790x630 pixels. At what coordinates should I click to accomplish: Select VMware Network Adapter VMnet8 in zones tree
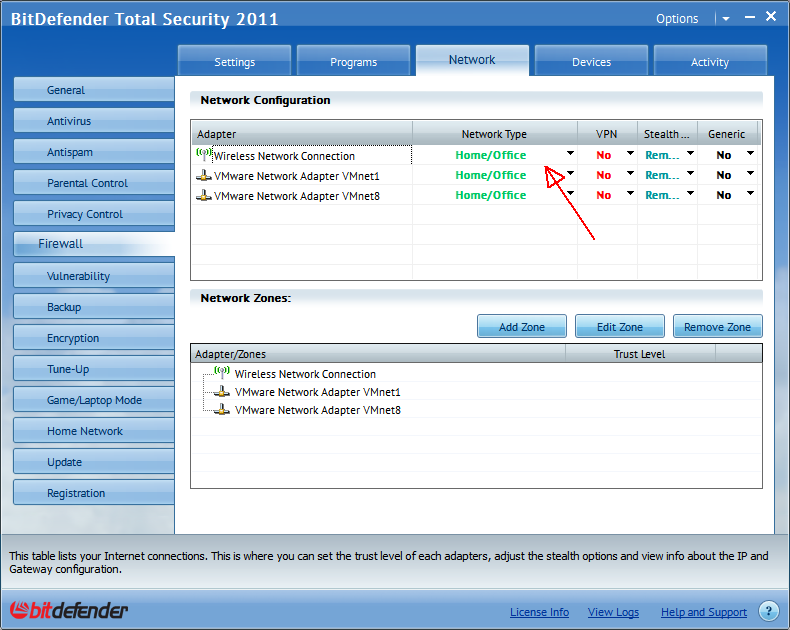tap(317, 410)
